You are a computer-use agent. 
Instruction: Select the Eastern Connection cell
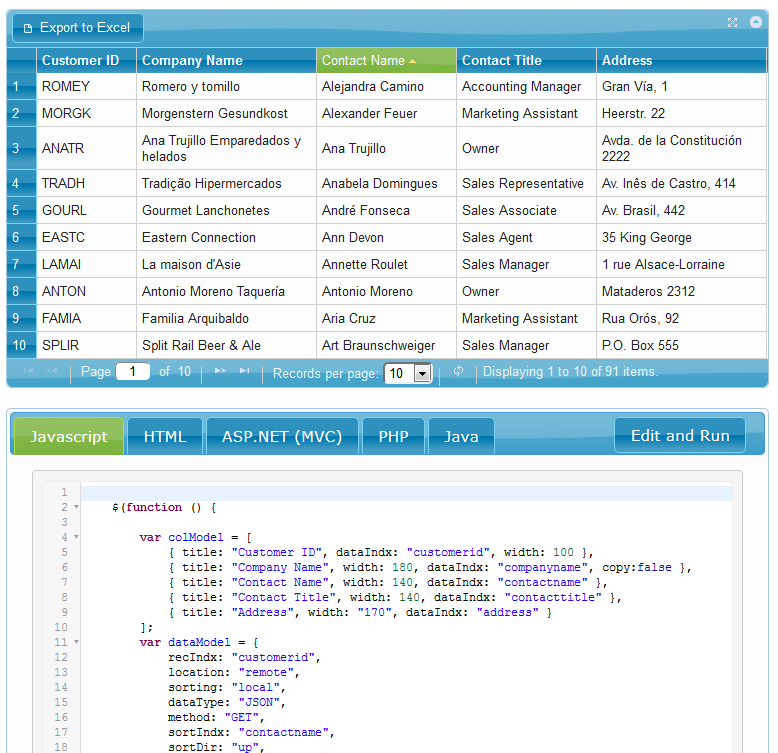[x=226, y=237]
